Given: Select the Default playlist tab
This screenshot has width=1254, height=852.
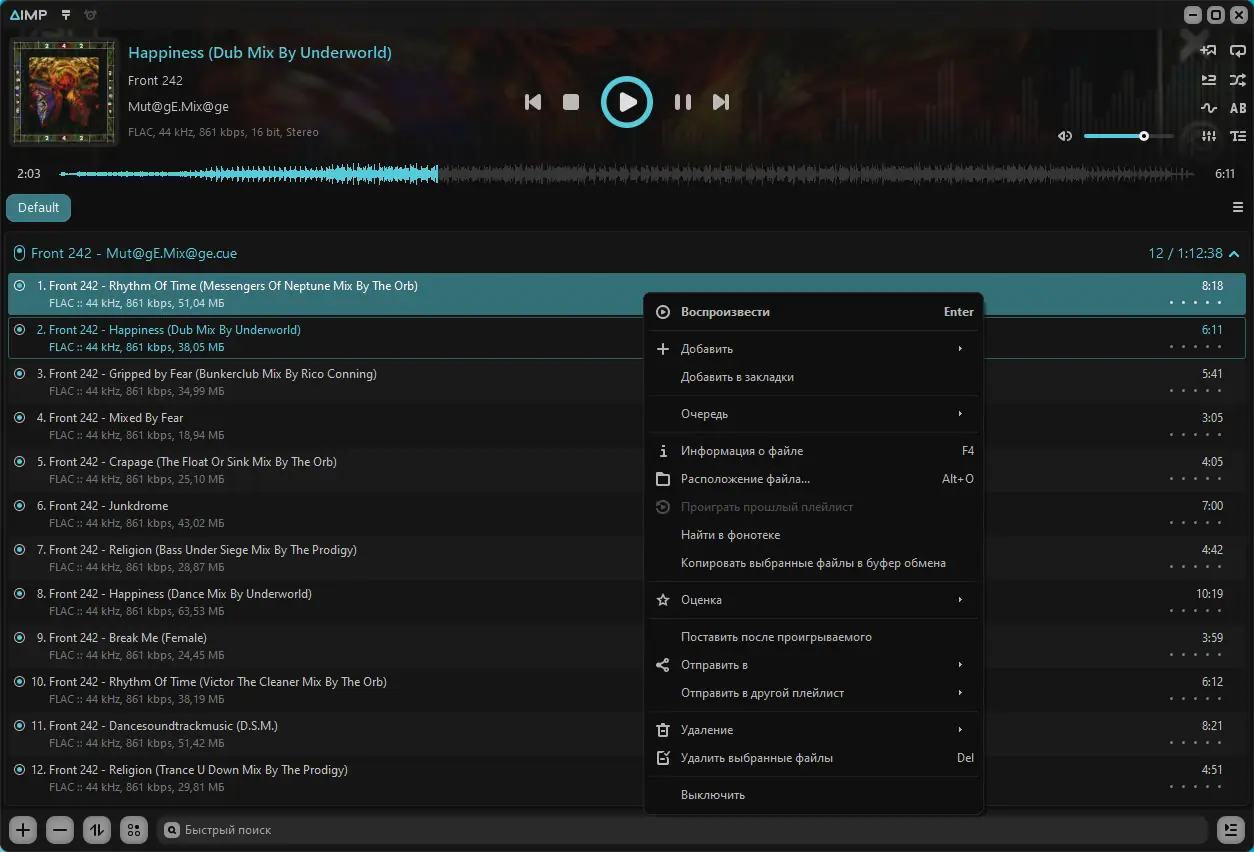Looking at the screenshot, I should coord(38,208).
